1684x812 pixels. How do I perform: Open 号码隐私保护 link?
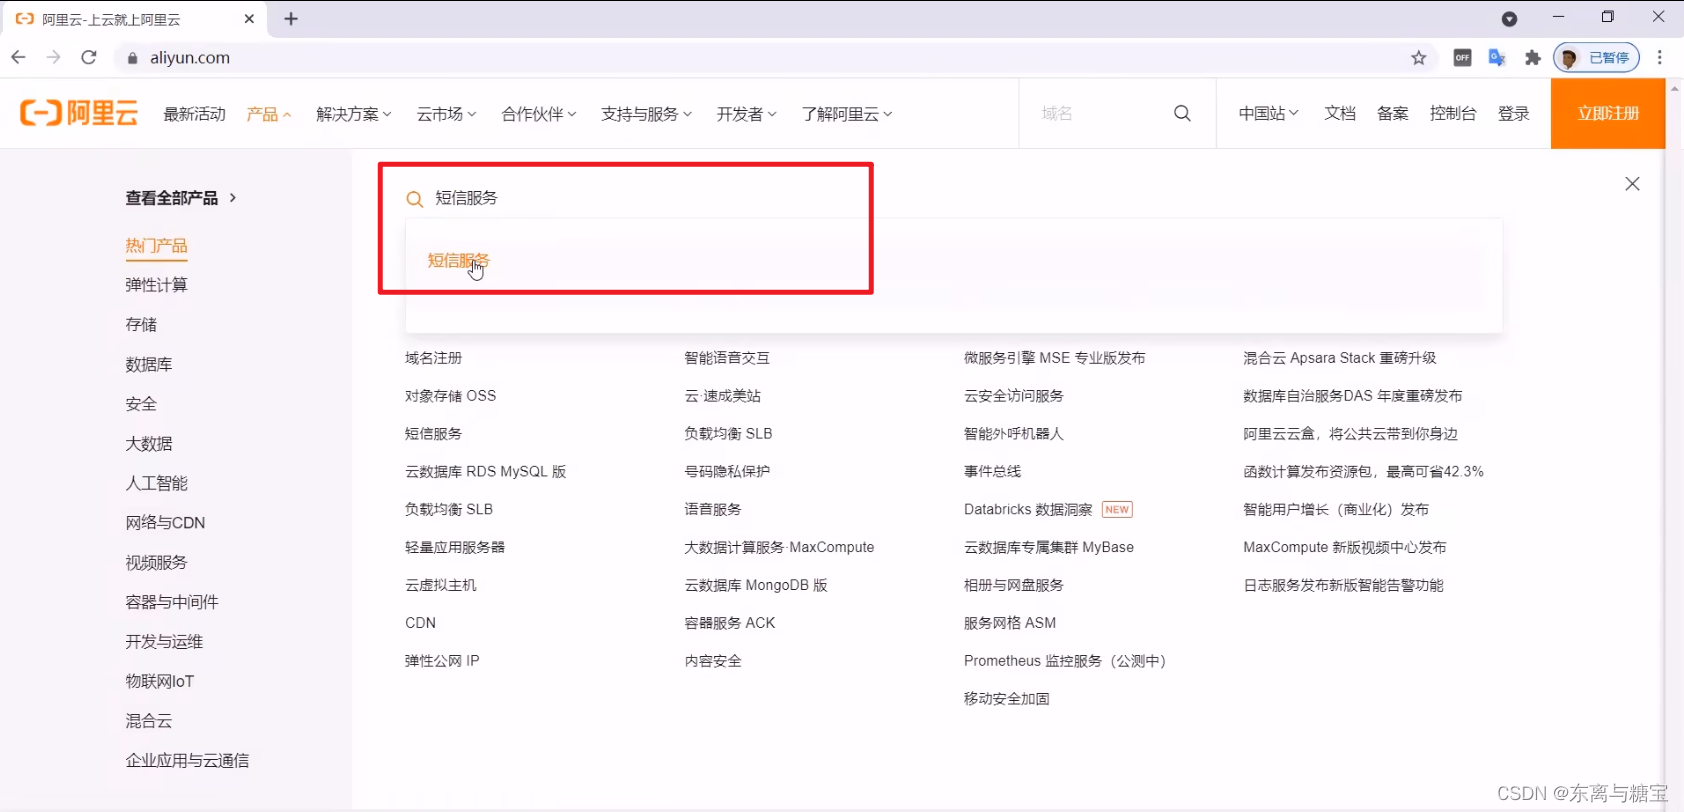(727, 472)
